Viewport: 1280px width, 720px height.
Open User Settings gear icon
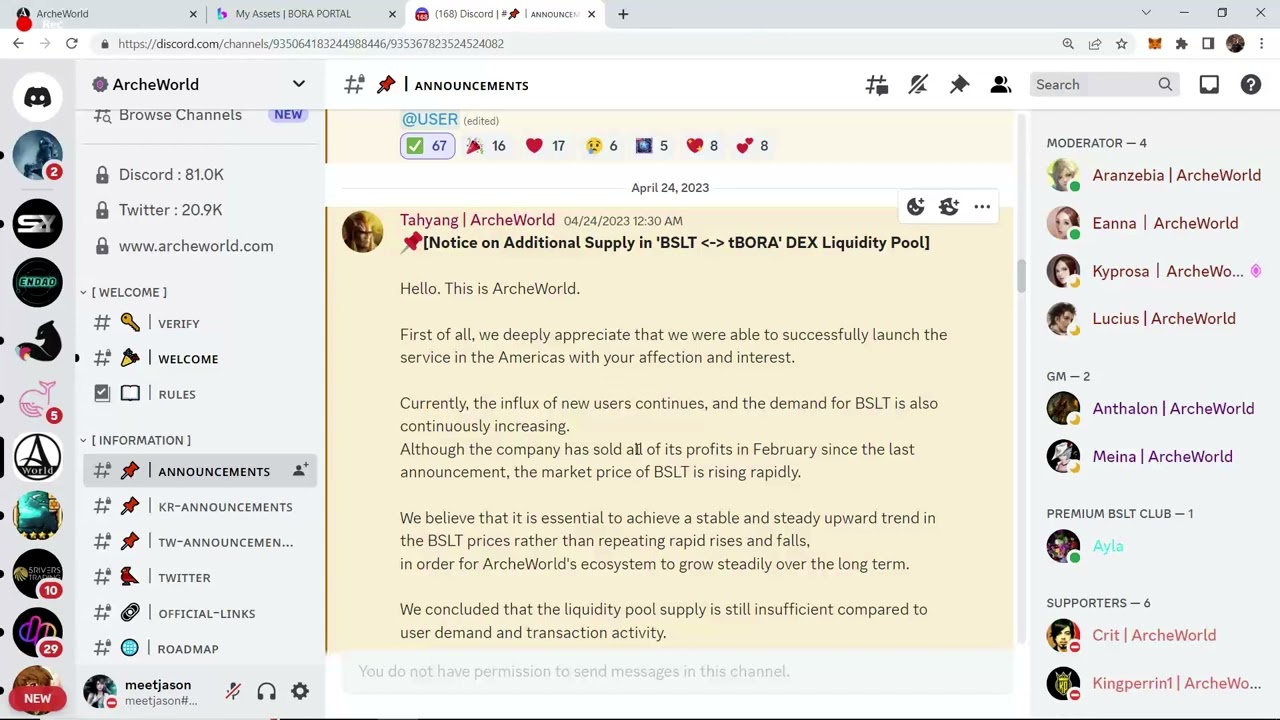coord(299,691)
